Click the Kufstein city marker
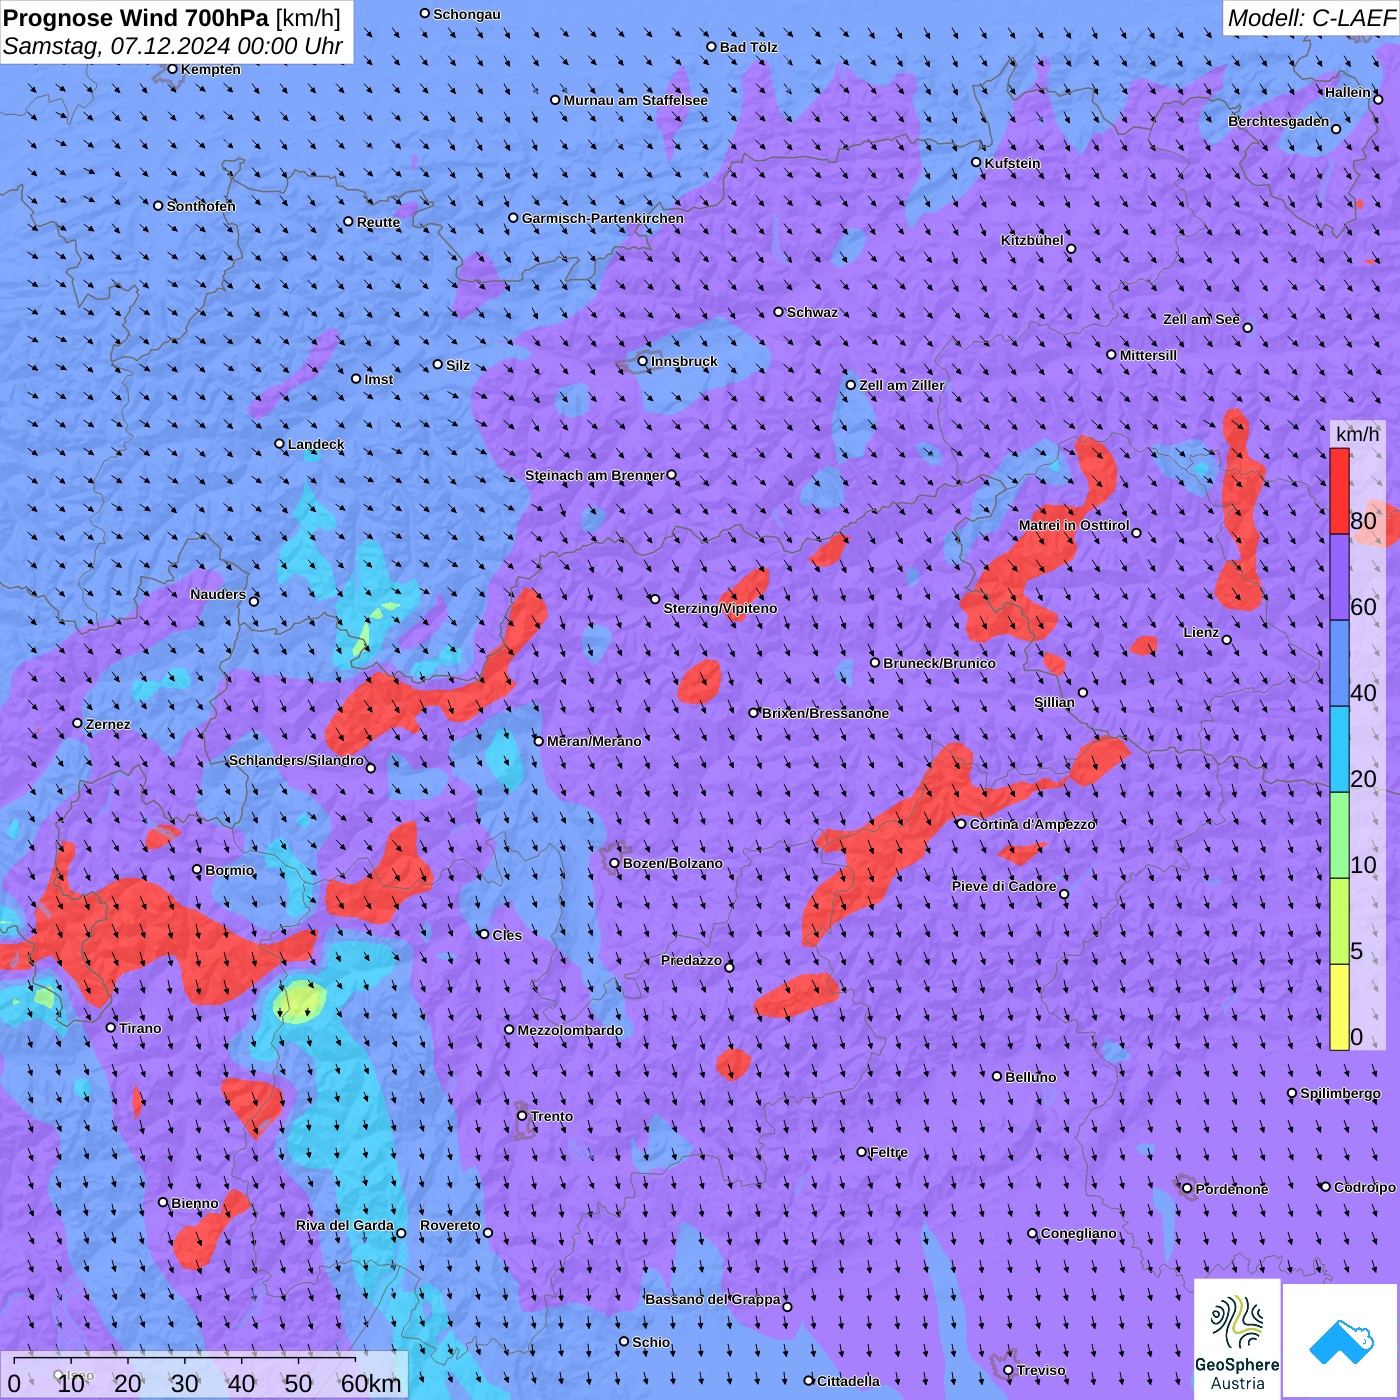The image size is (1400, 1400). (x=977, y=162)
